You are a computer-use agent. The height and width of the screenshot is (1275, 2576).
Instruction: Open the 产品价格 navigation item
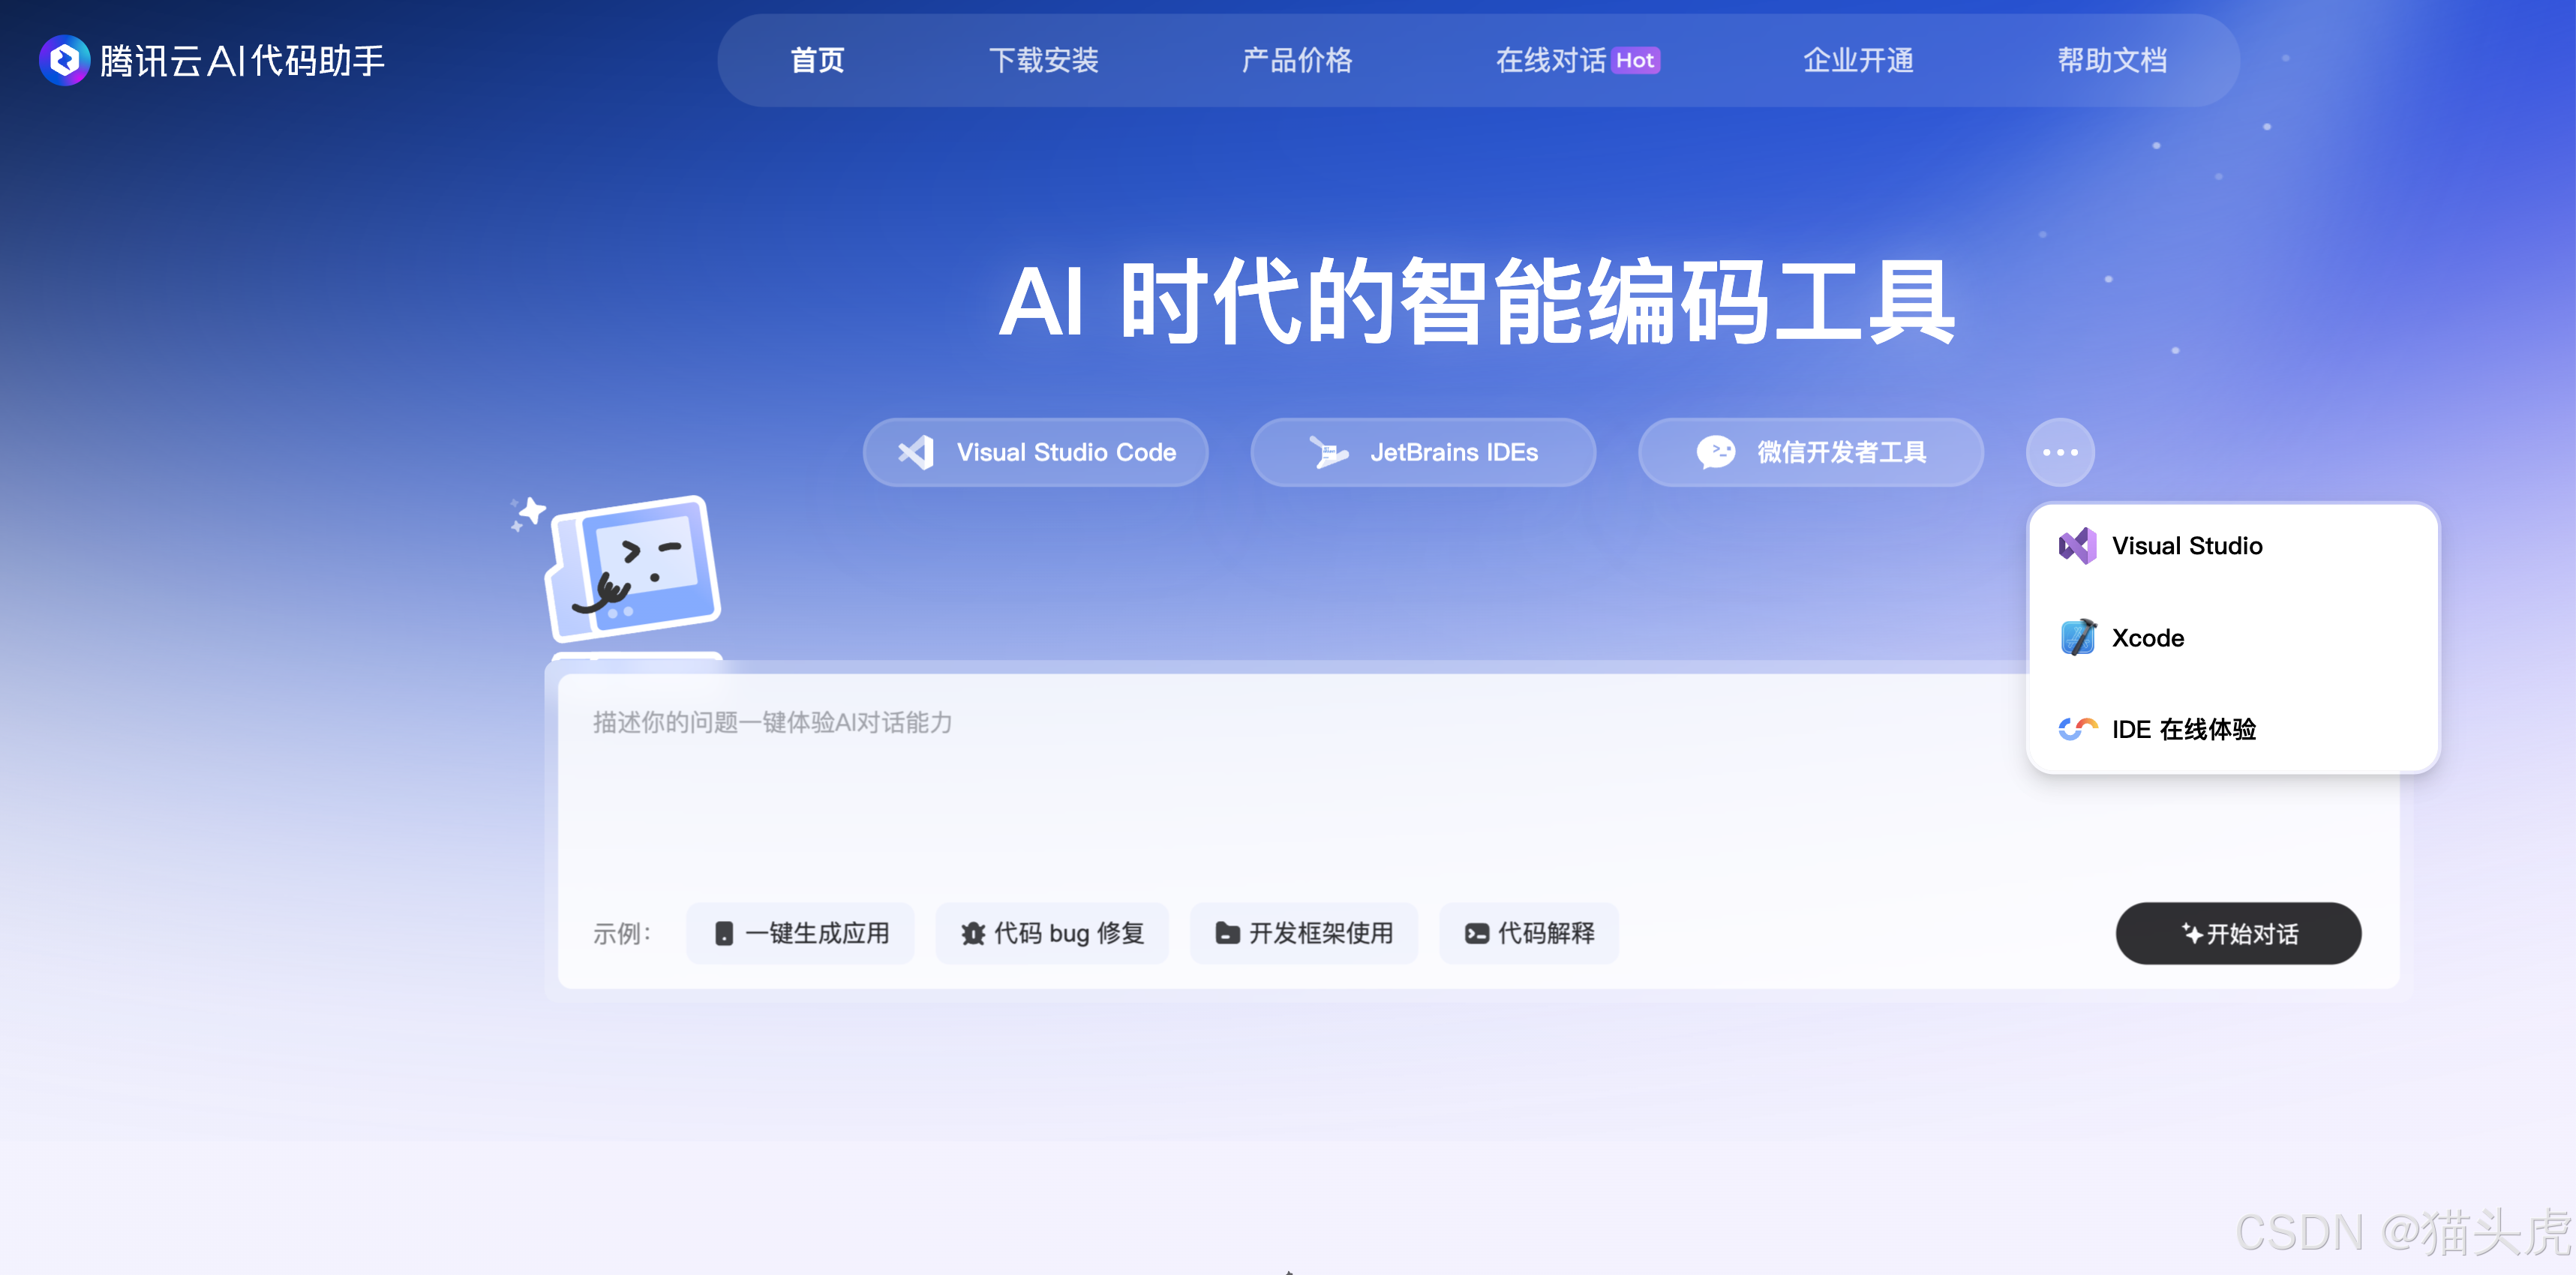[x=1296, y=61]
